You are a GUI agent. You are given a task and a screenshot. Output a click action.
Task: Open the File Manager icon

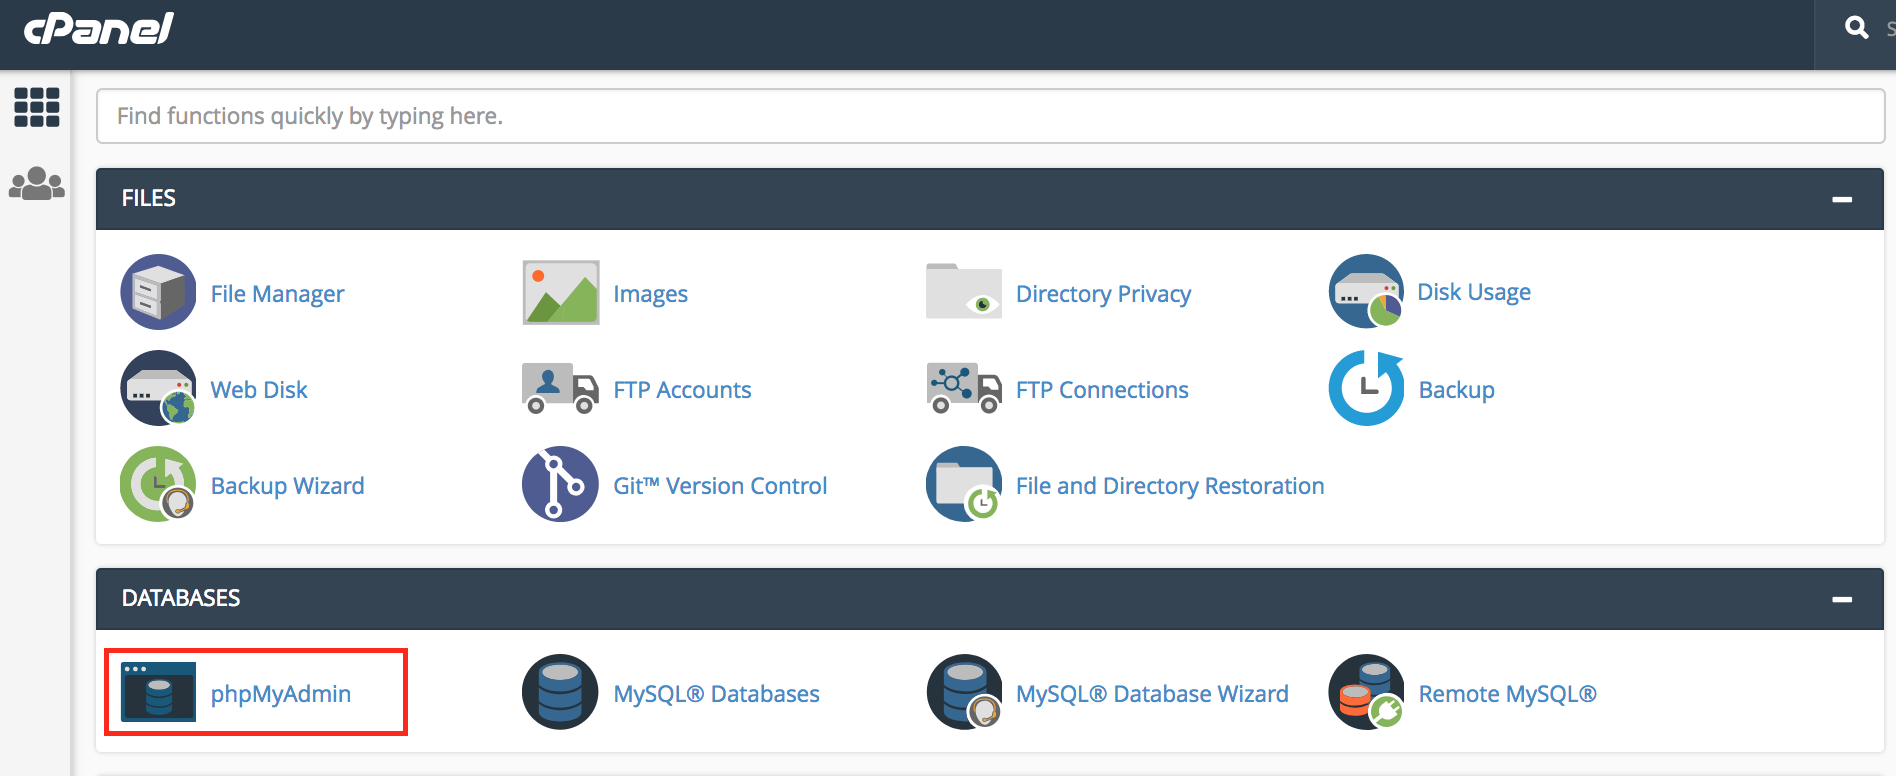click(158, 292)
